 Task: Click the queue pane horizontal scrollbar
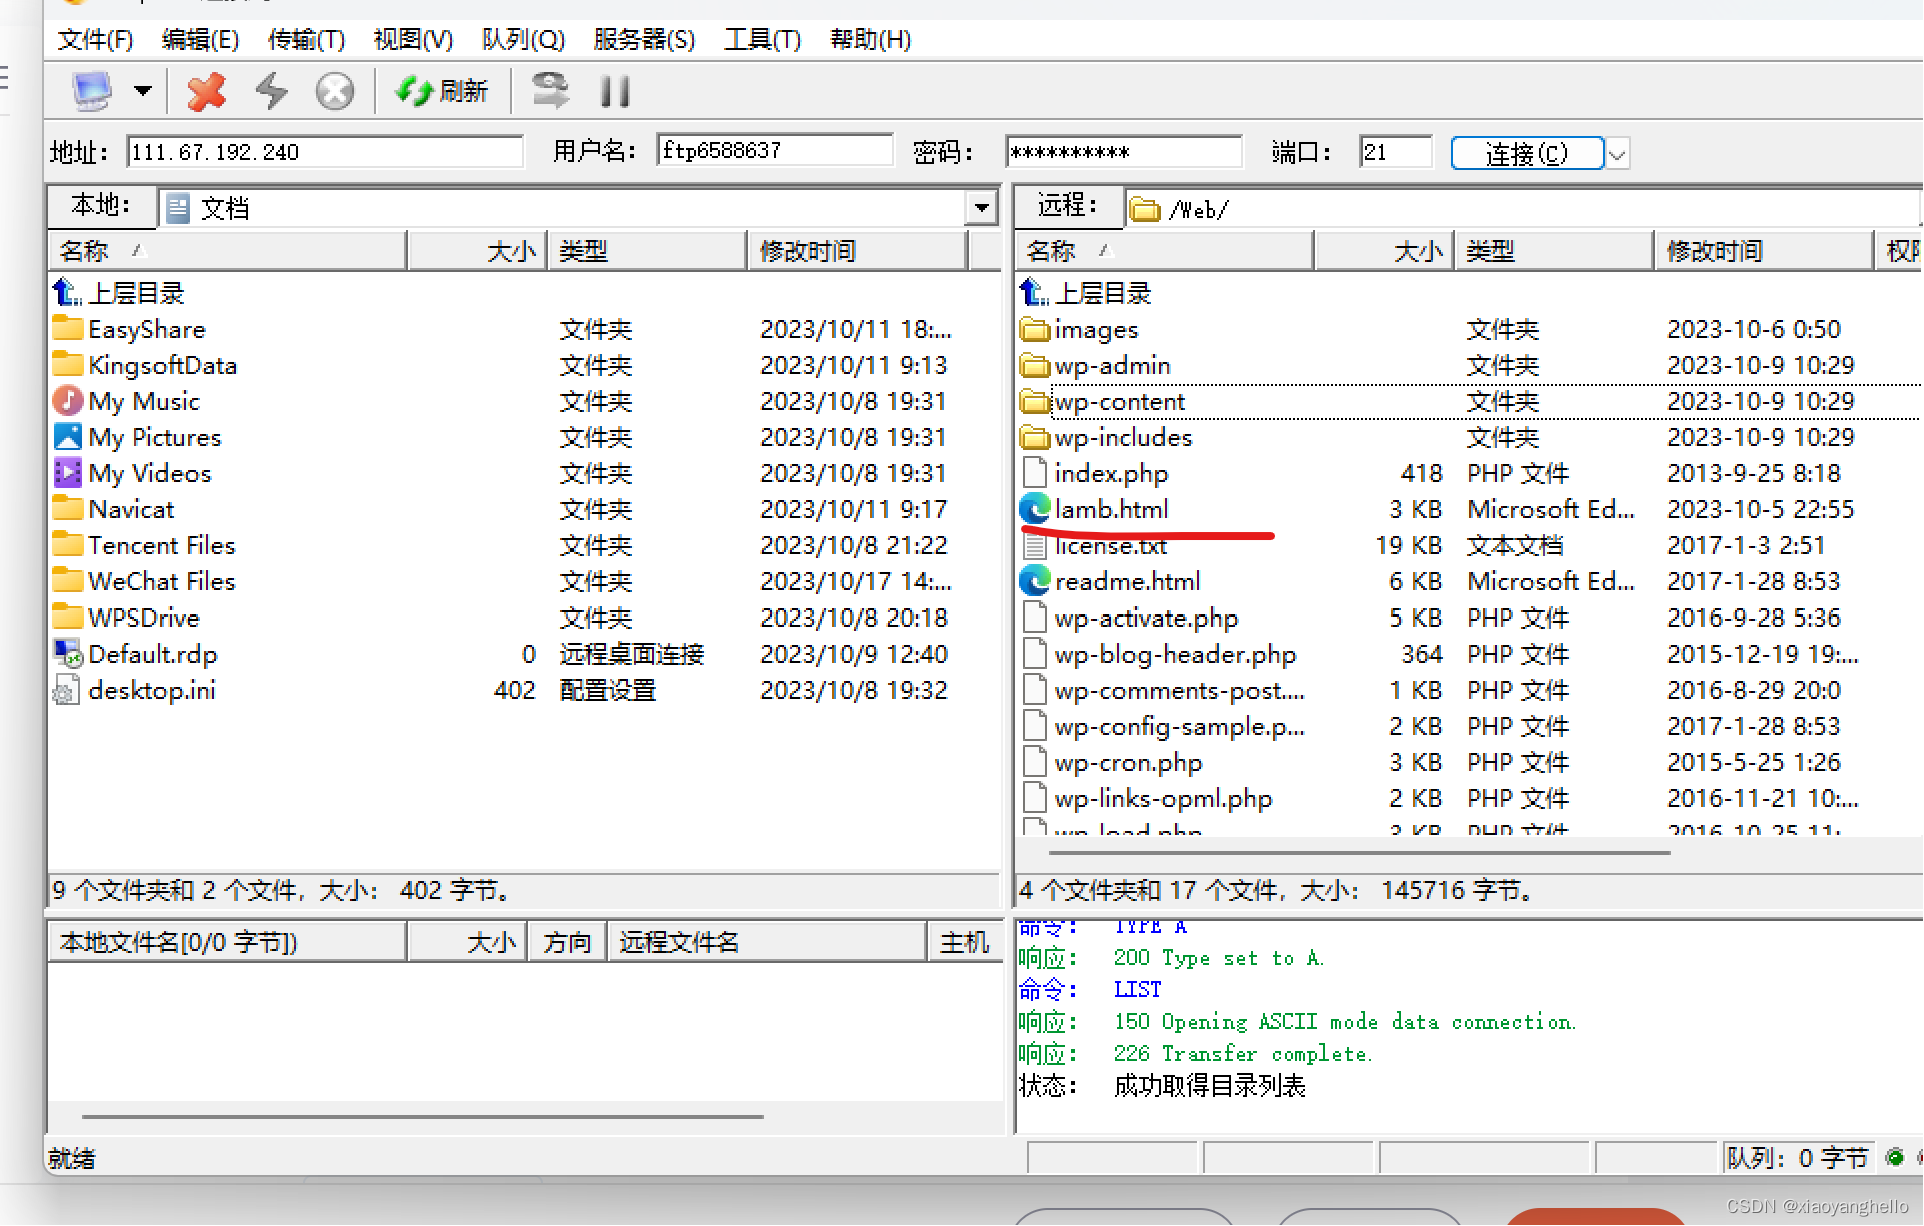(423, 1116)
